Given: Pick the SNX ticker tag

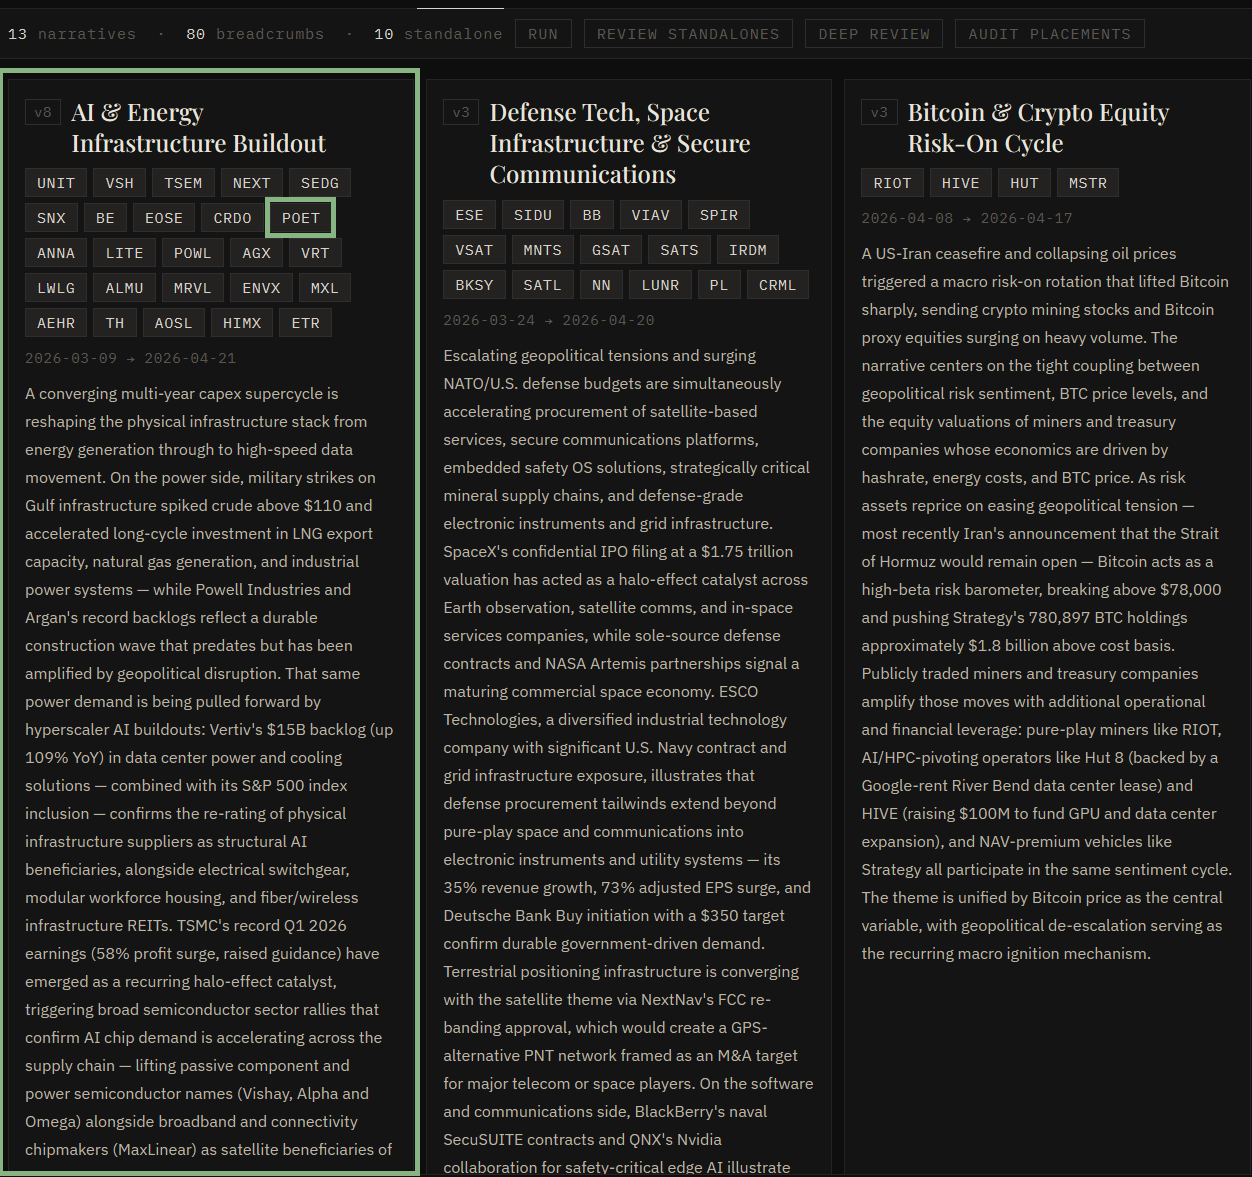Looking at the screenshot, I should 51,218.
